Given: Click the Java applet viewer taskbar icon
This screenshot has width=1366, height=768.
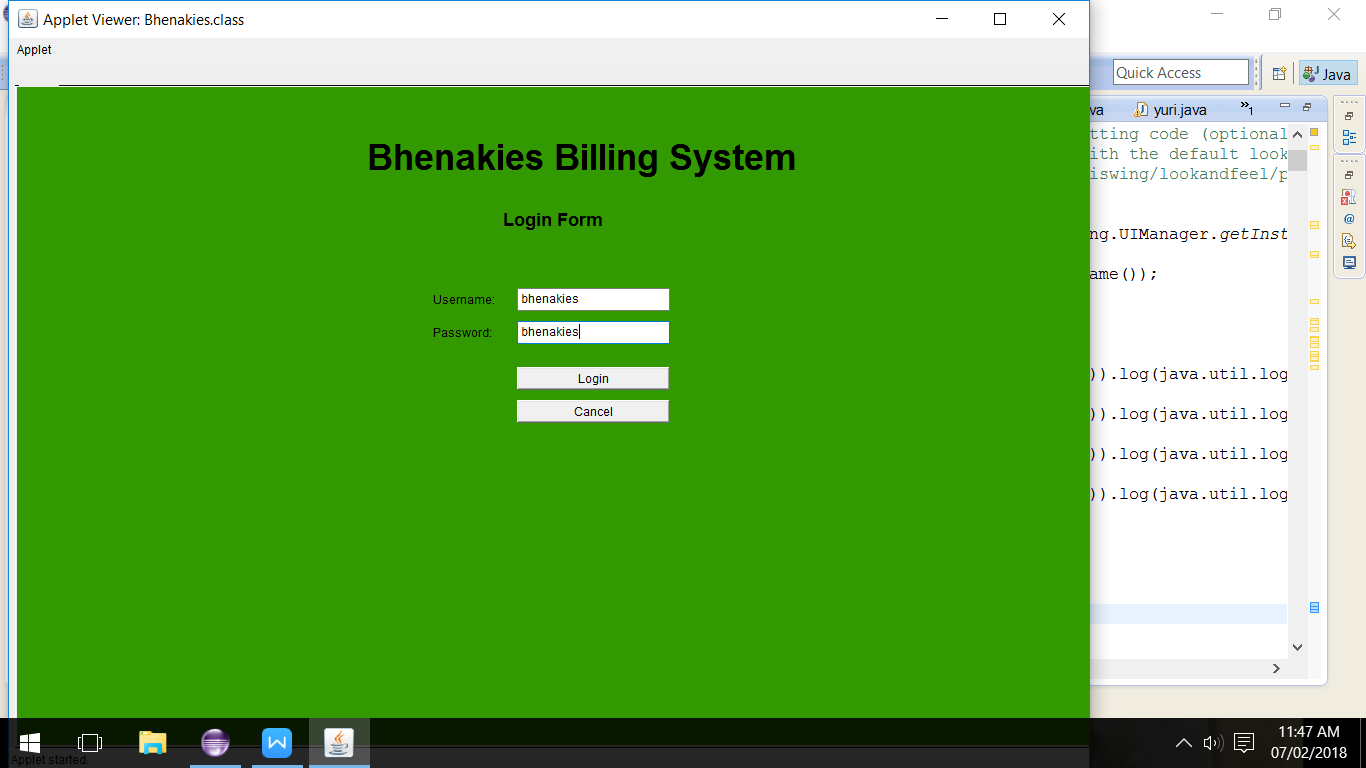Looking at the screenshot, I should pos(339,743).
